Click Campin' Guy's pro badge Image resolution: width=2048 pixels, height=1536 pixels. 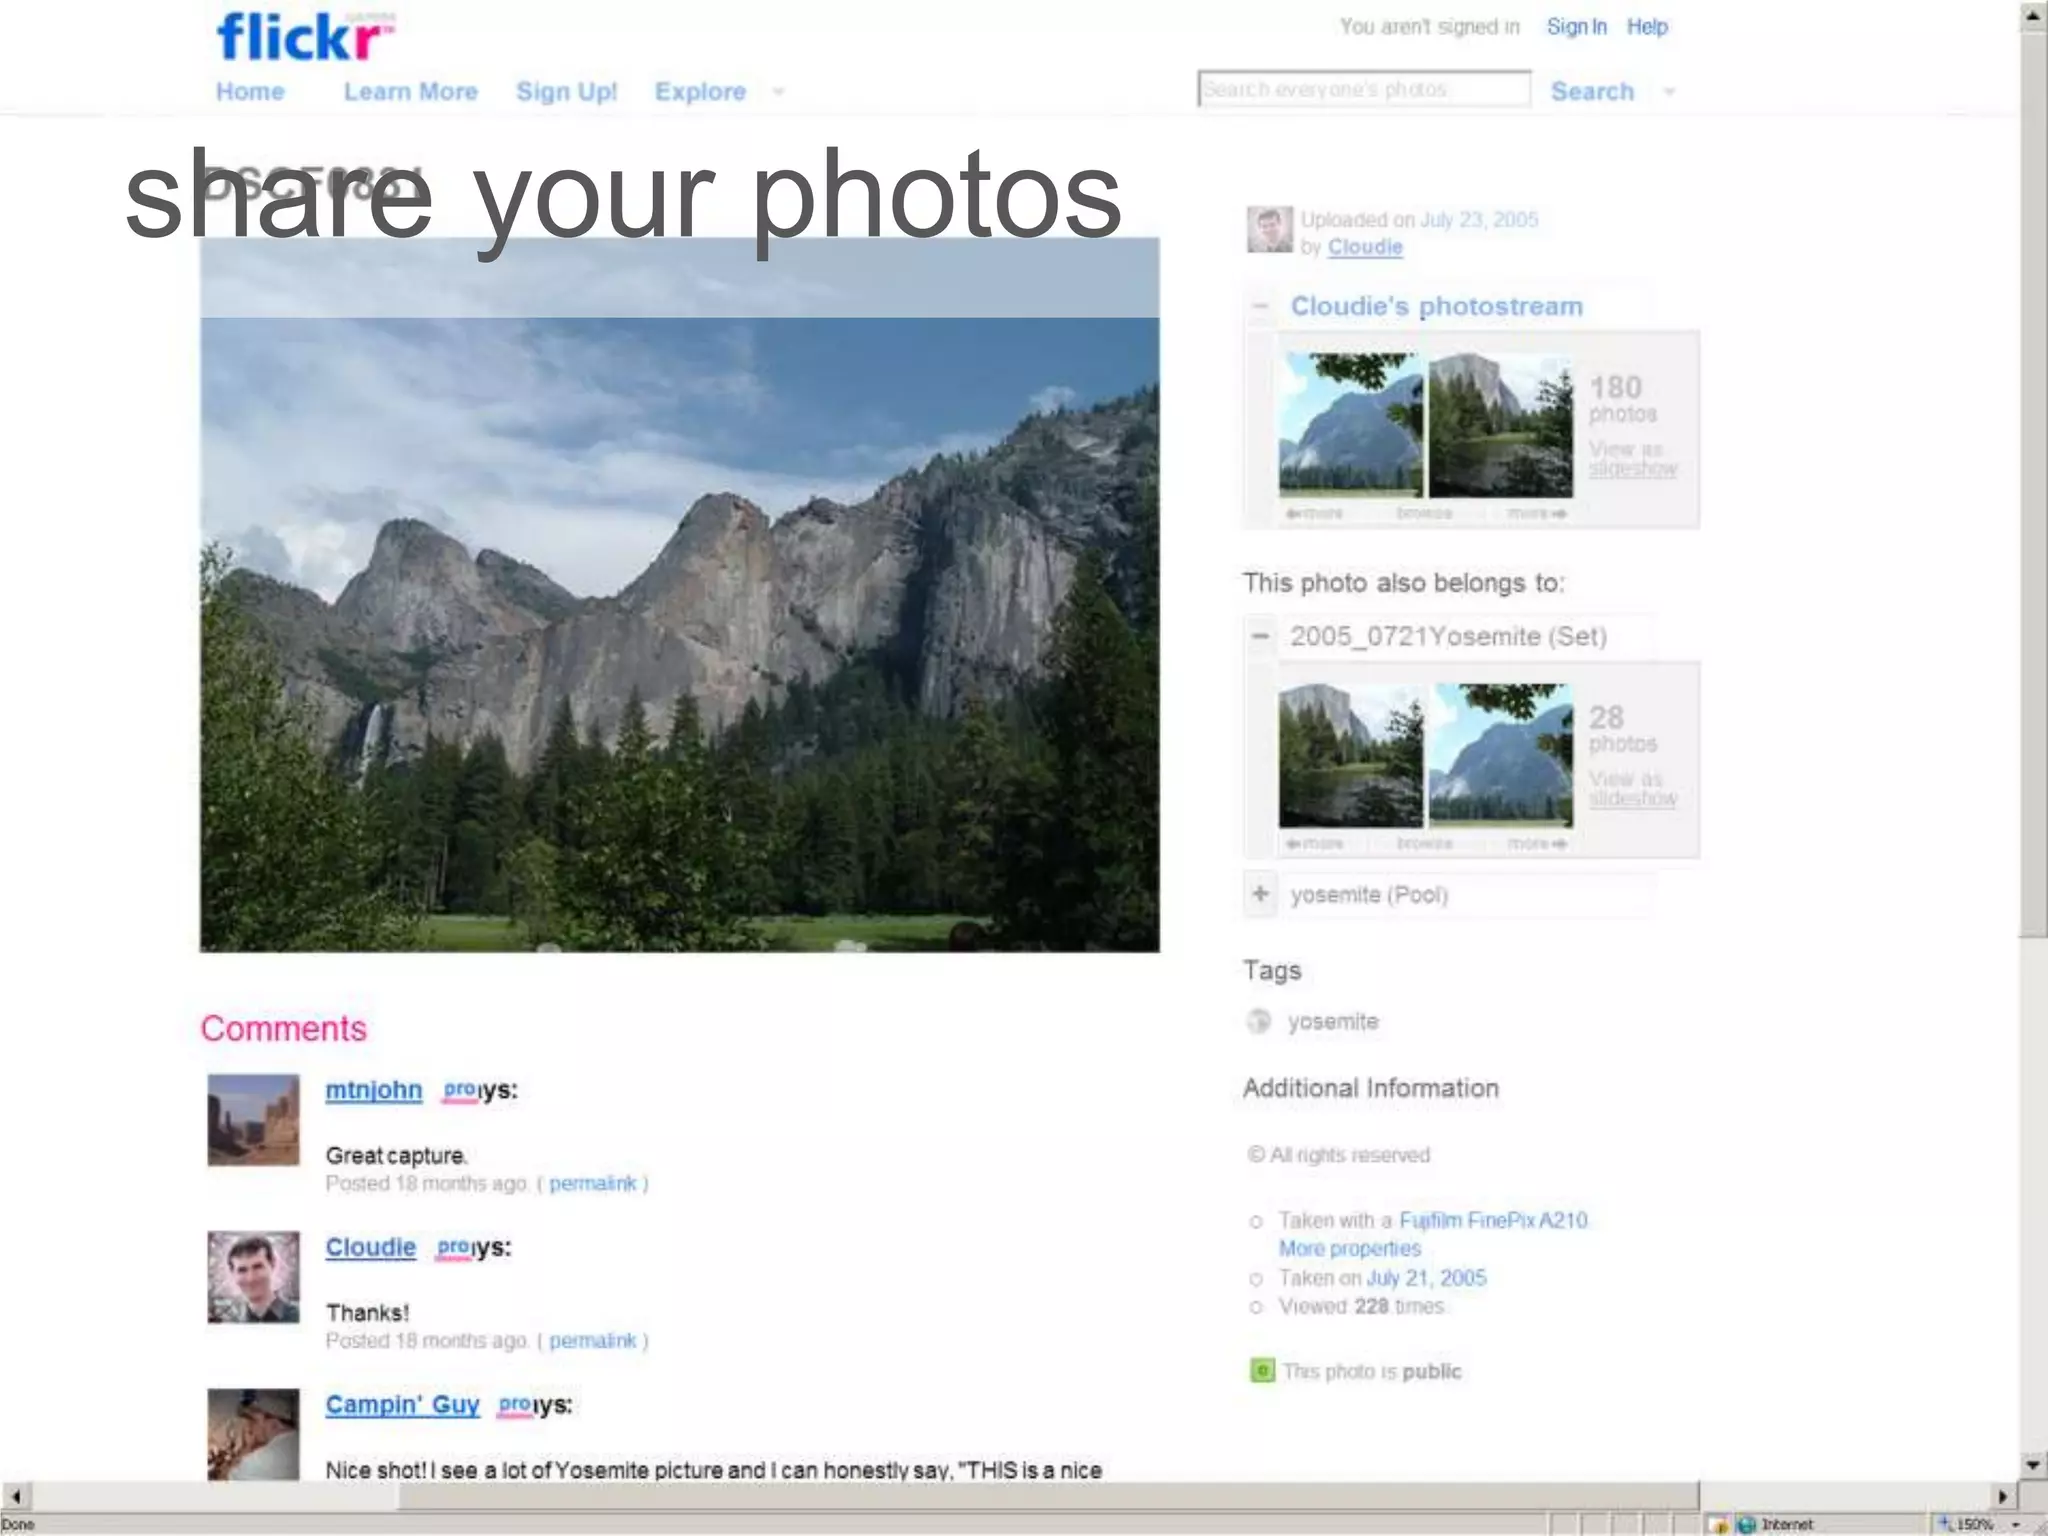[x=514, y=1405]
